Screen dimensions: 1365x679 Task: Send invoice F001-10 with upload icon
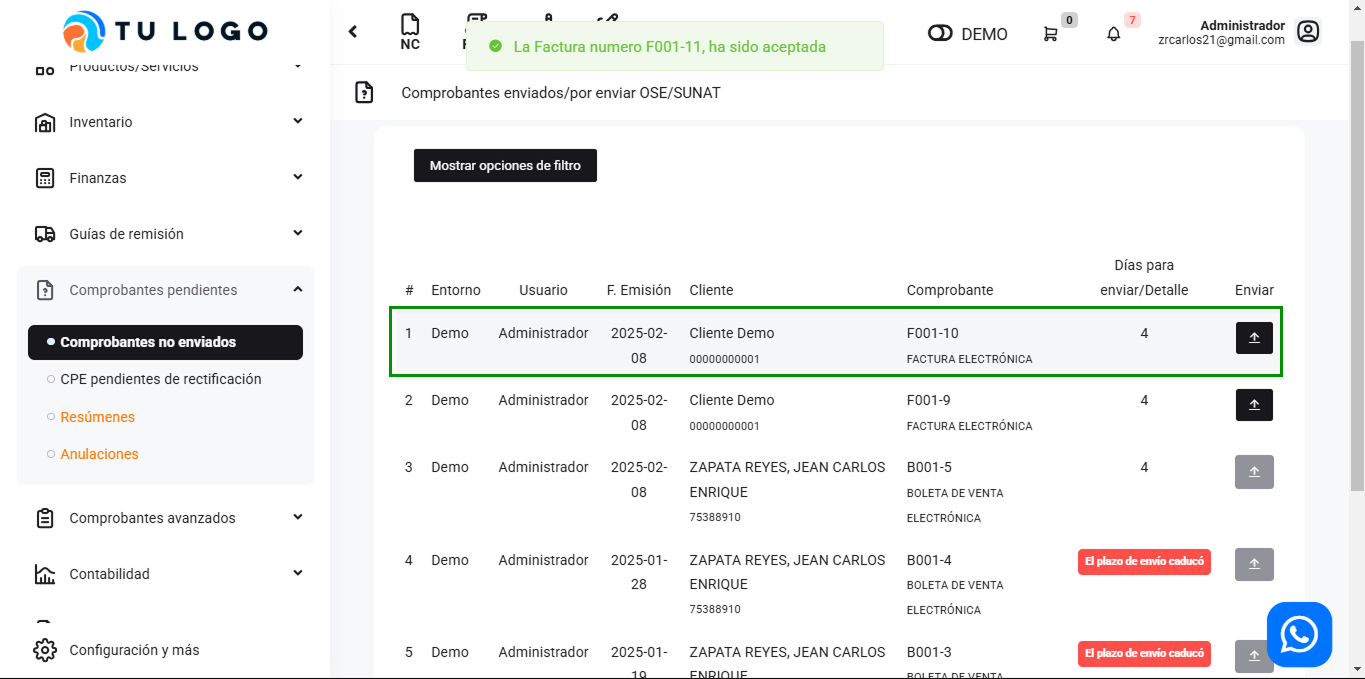coord(1254,338)
